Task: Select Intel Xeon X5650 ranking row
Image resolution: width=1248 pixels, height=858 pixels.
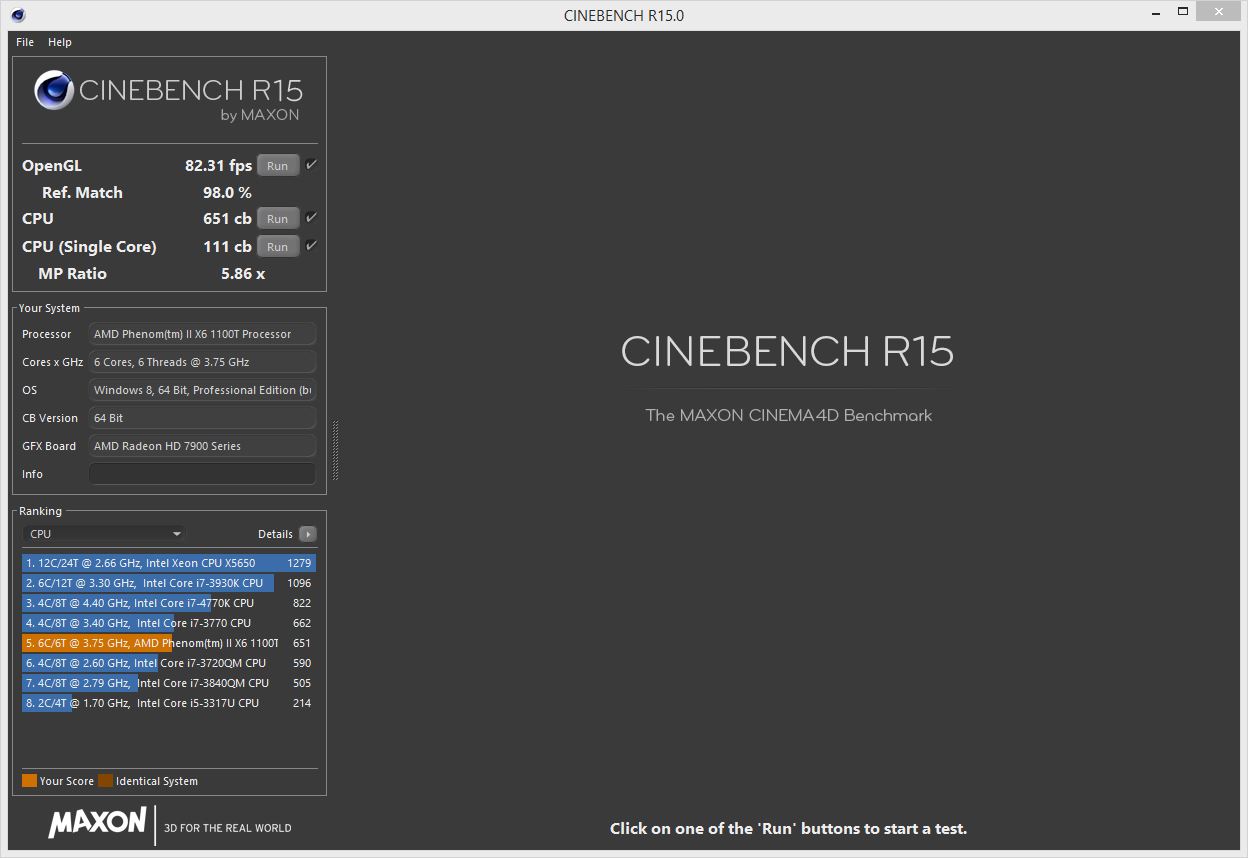Action: [169, 563]
